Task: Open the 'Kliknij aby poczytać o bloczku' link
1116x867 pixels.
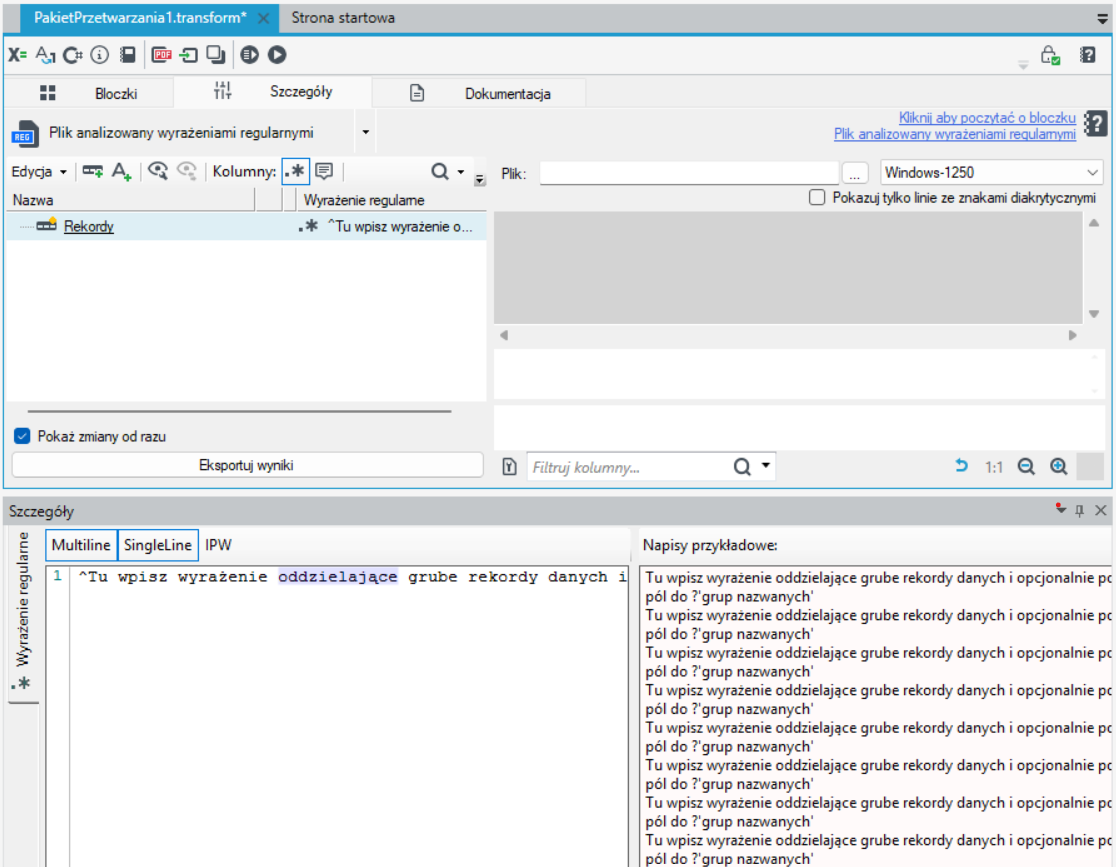Action: click(x=986, y=117)
